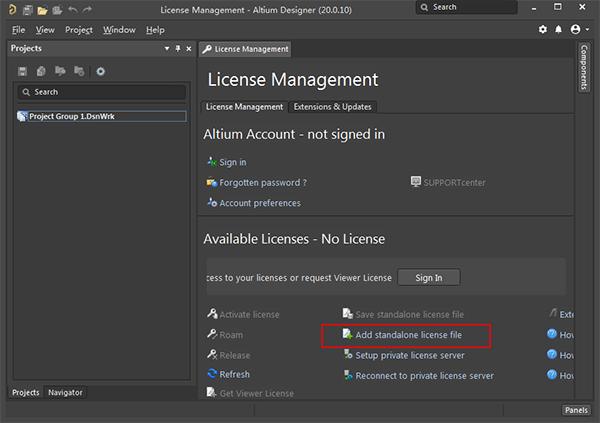Click Reconnect to private license server
The height and width of the screenshot is (423, 600).
425,376
